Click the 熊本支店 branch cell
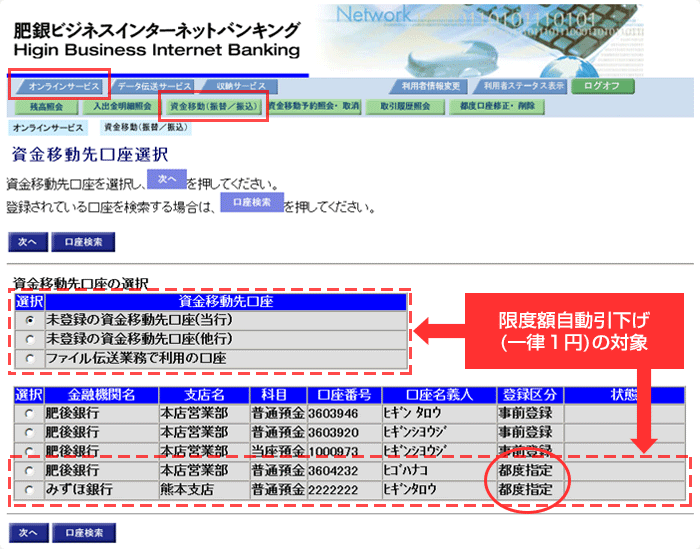 204,490
